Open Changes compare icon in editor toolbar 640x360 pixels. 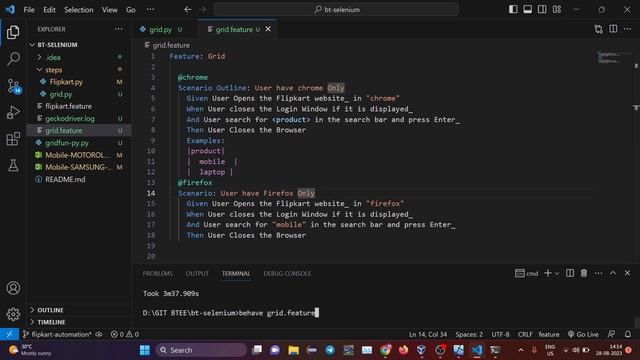point(598,29)
